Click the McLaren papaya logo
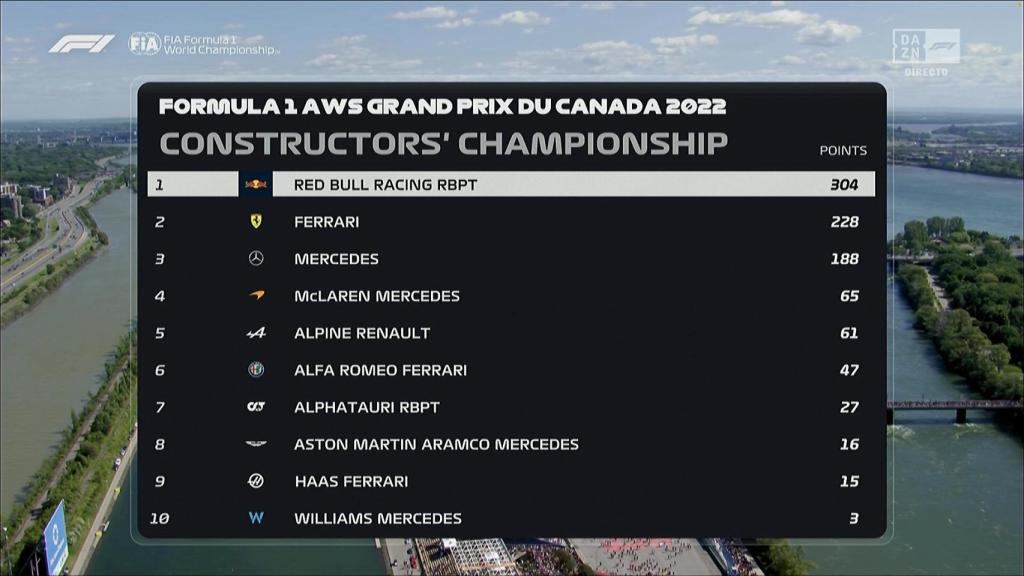The image size is (1024, 576). (256, 296)
